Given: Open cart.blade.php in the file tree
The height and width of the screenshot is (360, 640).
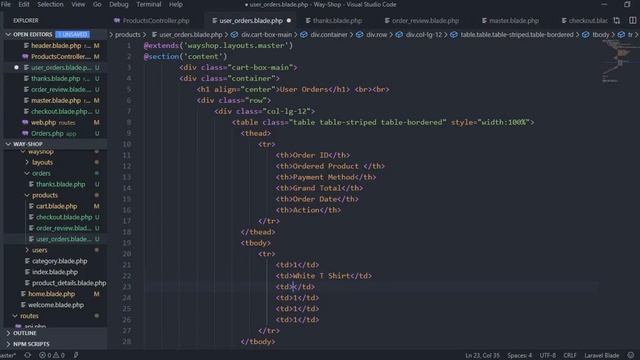Looking at the screenshot, I should point(56,206).
